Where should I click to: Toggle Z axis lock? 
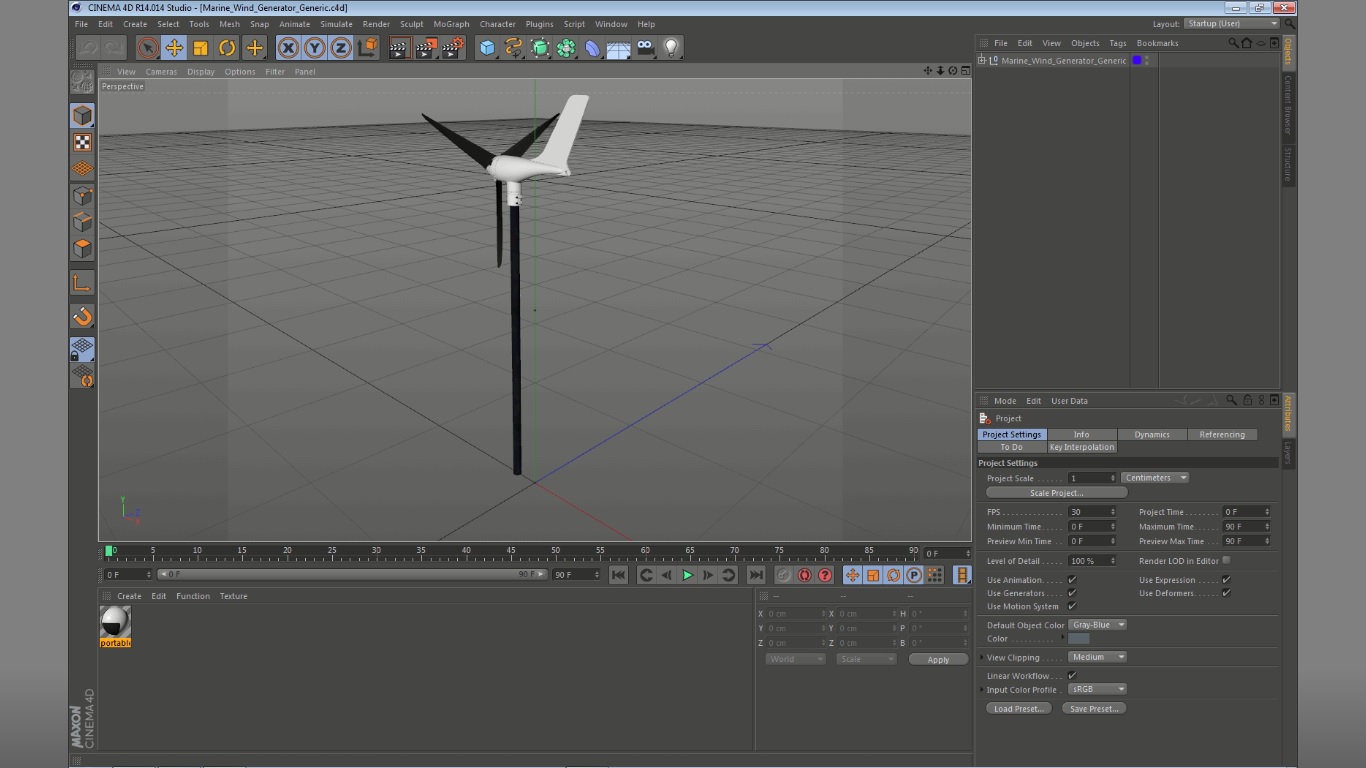tap(341, 47)
